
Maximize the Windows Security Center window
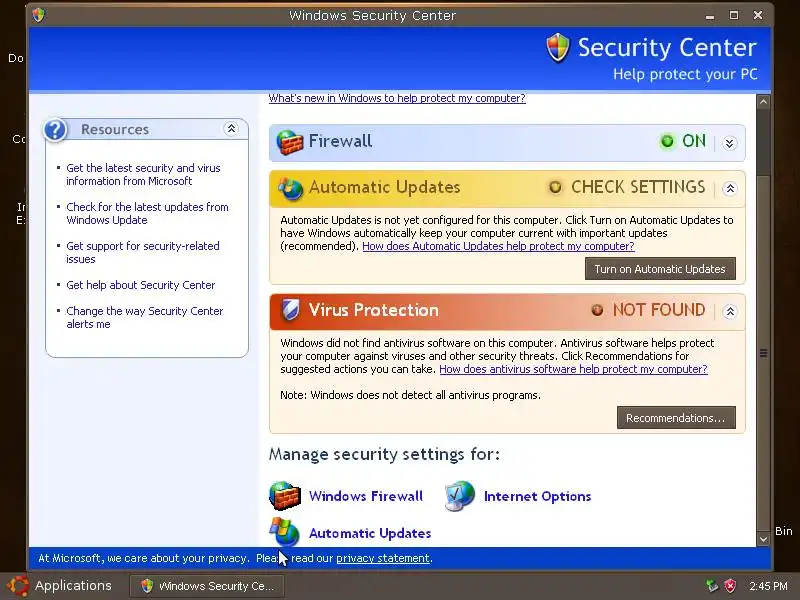(x=734, y=15)
